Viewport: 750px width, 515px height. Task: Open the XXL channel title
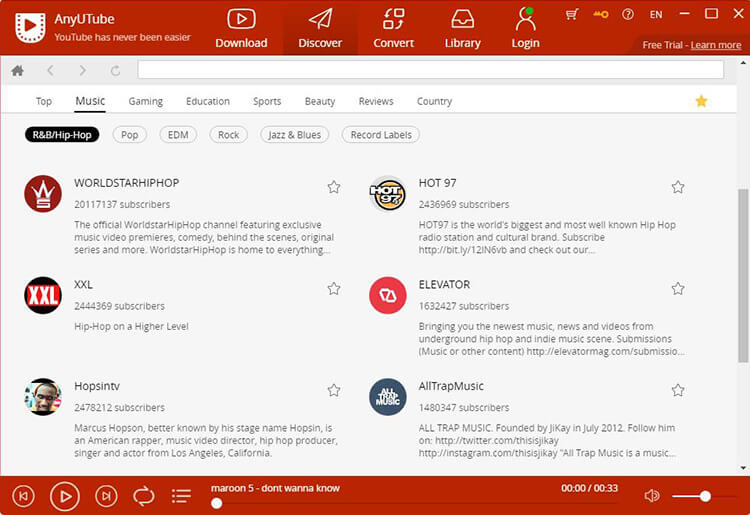point(83,285)
